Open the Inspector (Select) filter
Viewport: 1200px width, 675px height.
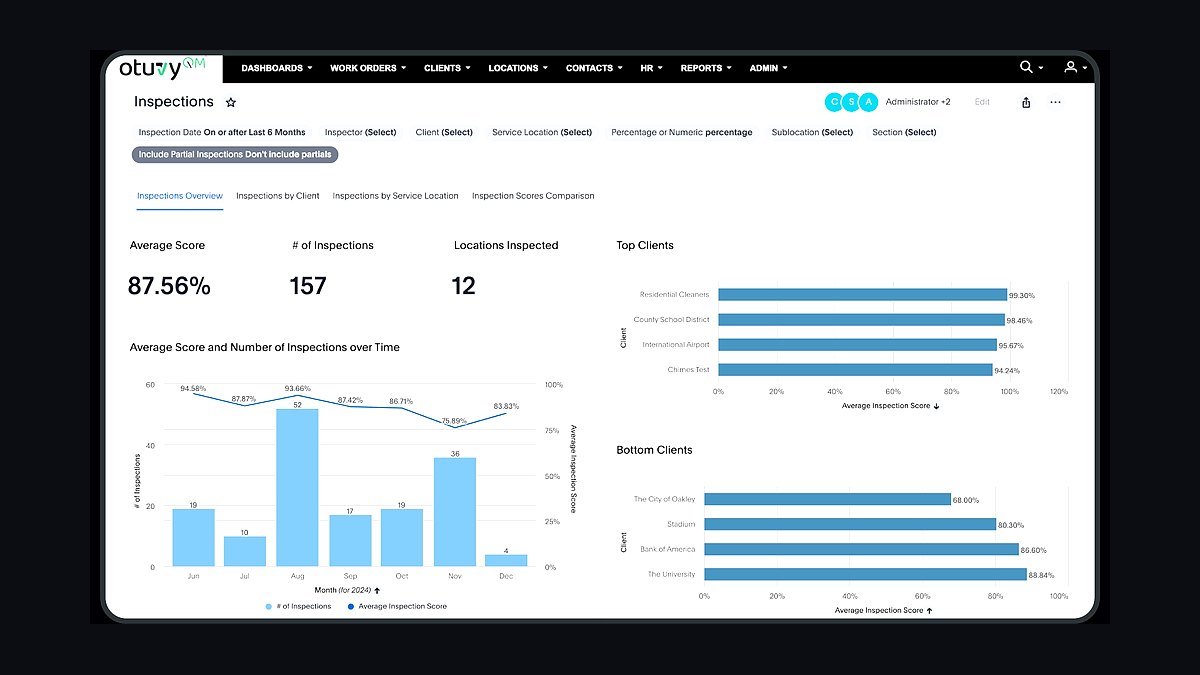[360, 132]
